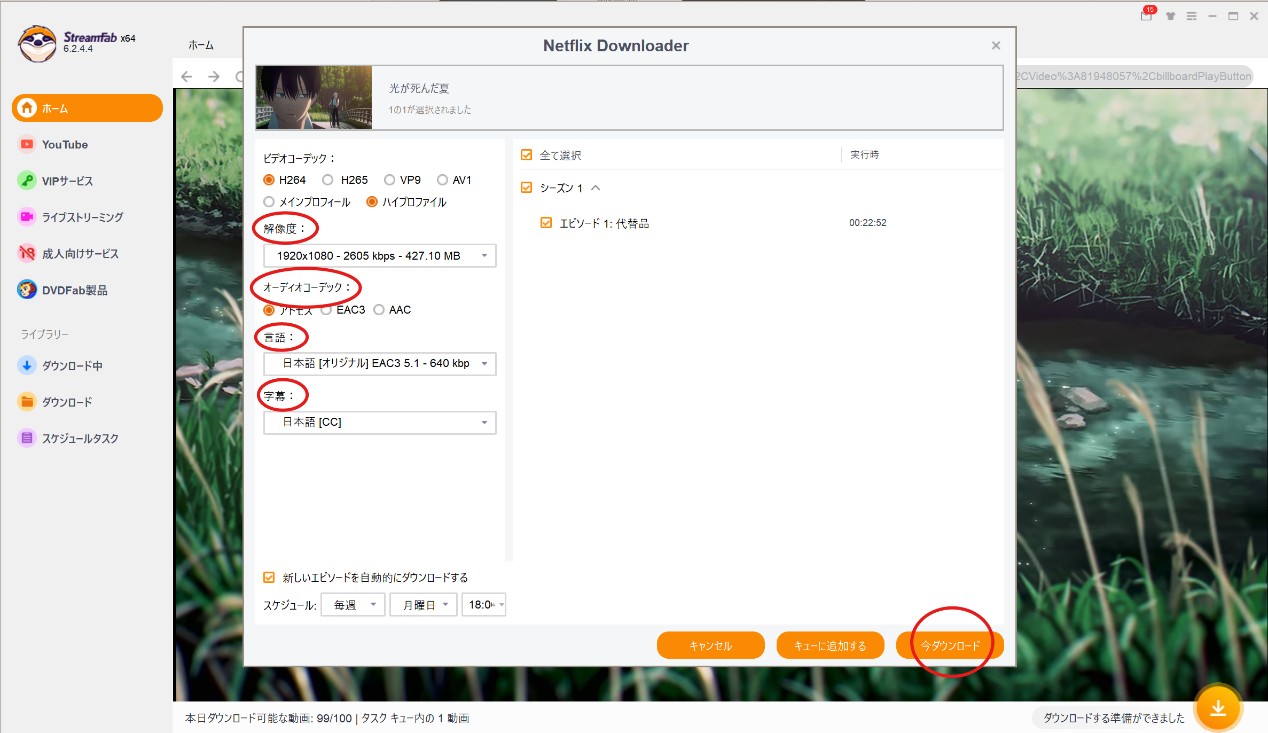
Task: Click the browser forward arrow
Action: coord(214,76)
